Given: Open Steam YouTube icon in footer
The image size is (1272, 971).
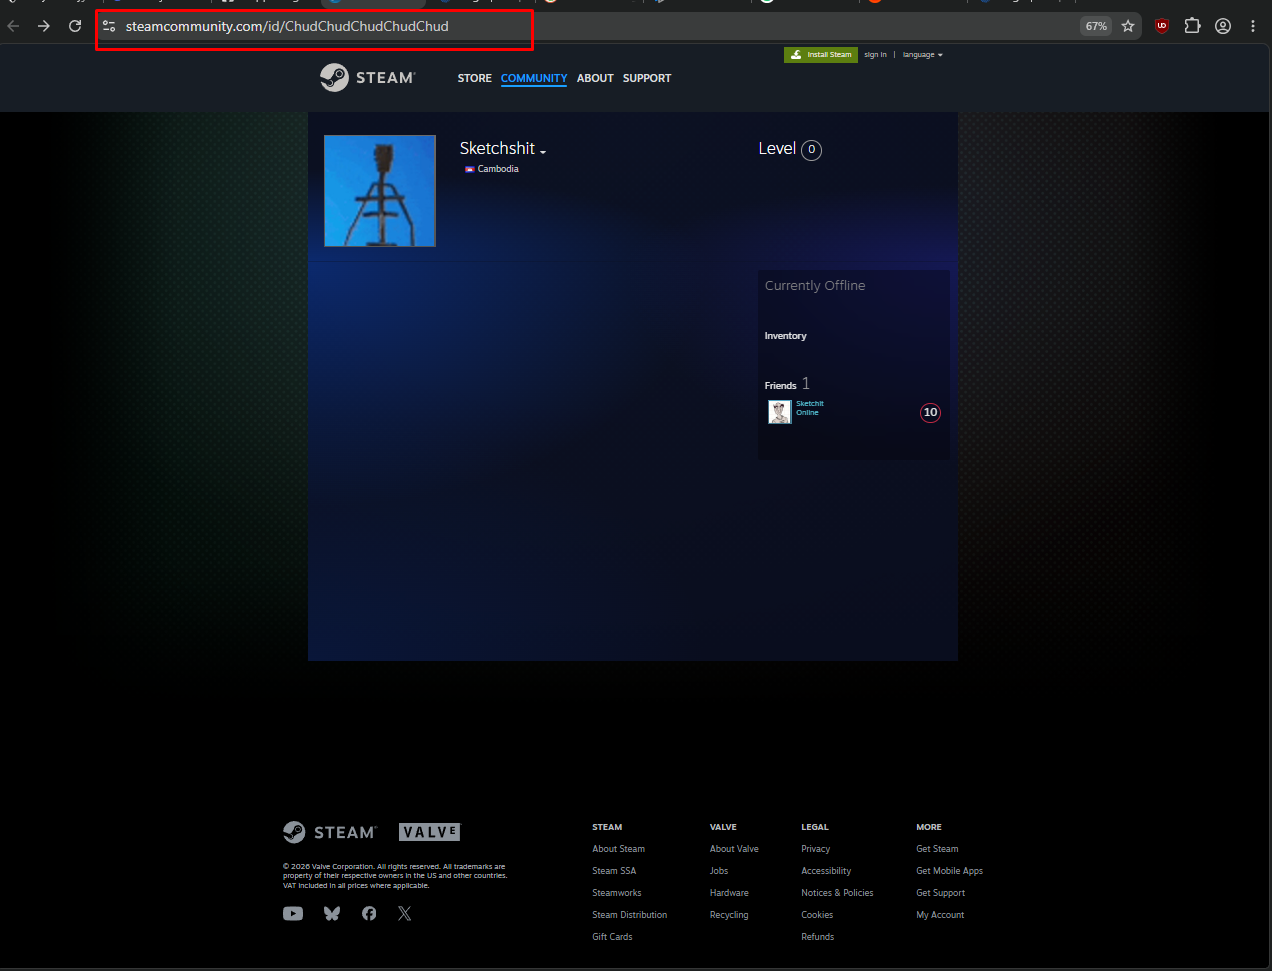Looking at the screenshot, I should point(293,913).
